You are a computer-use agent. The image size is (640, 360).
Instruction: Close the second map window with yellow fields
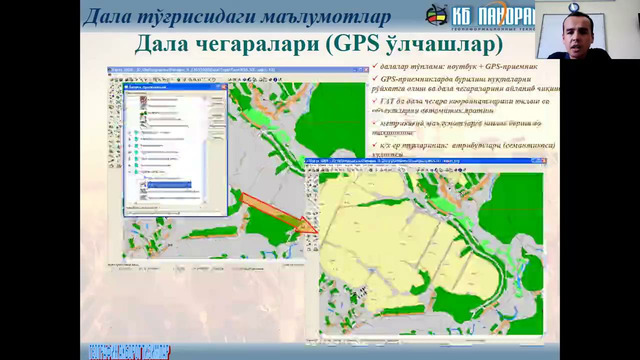tap(544, 161)
